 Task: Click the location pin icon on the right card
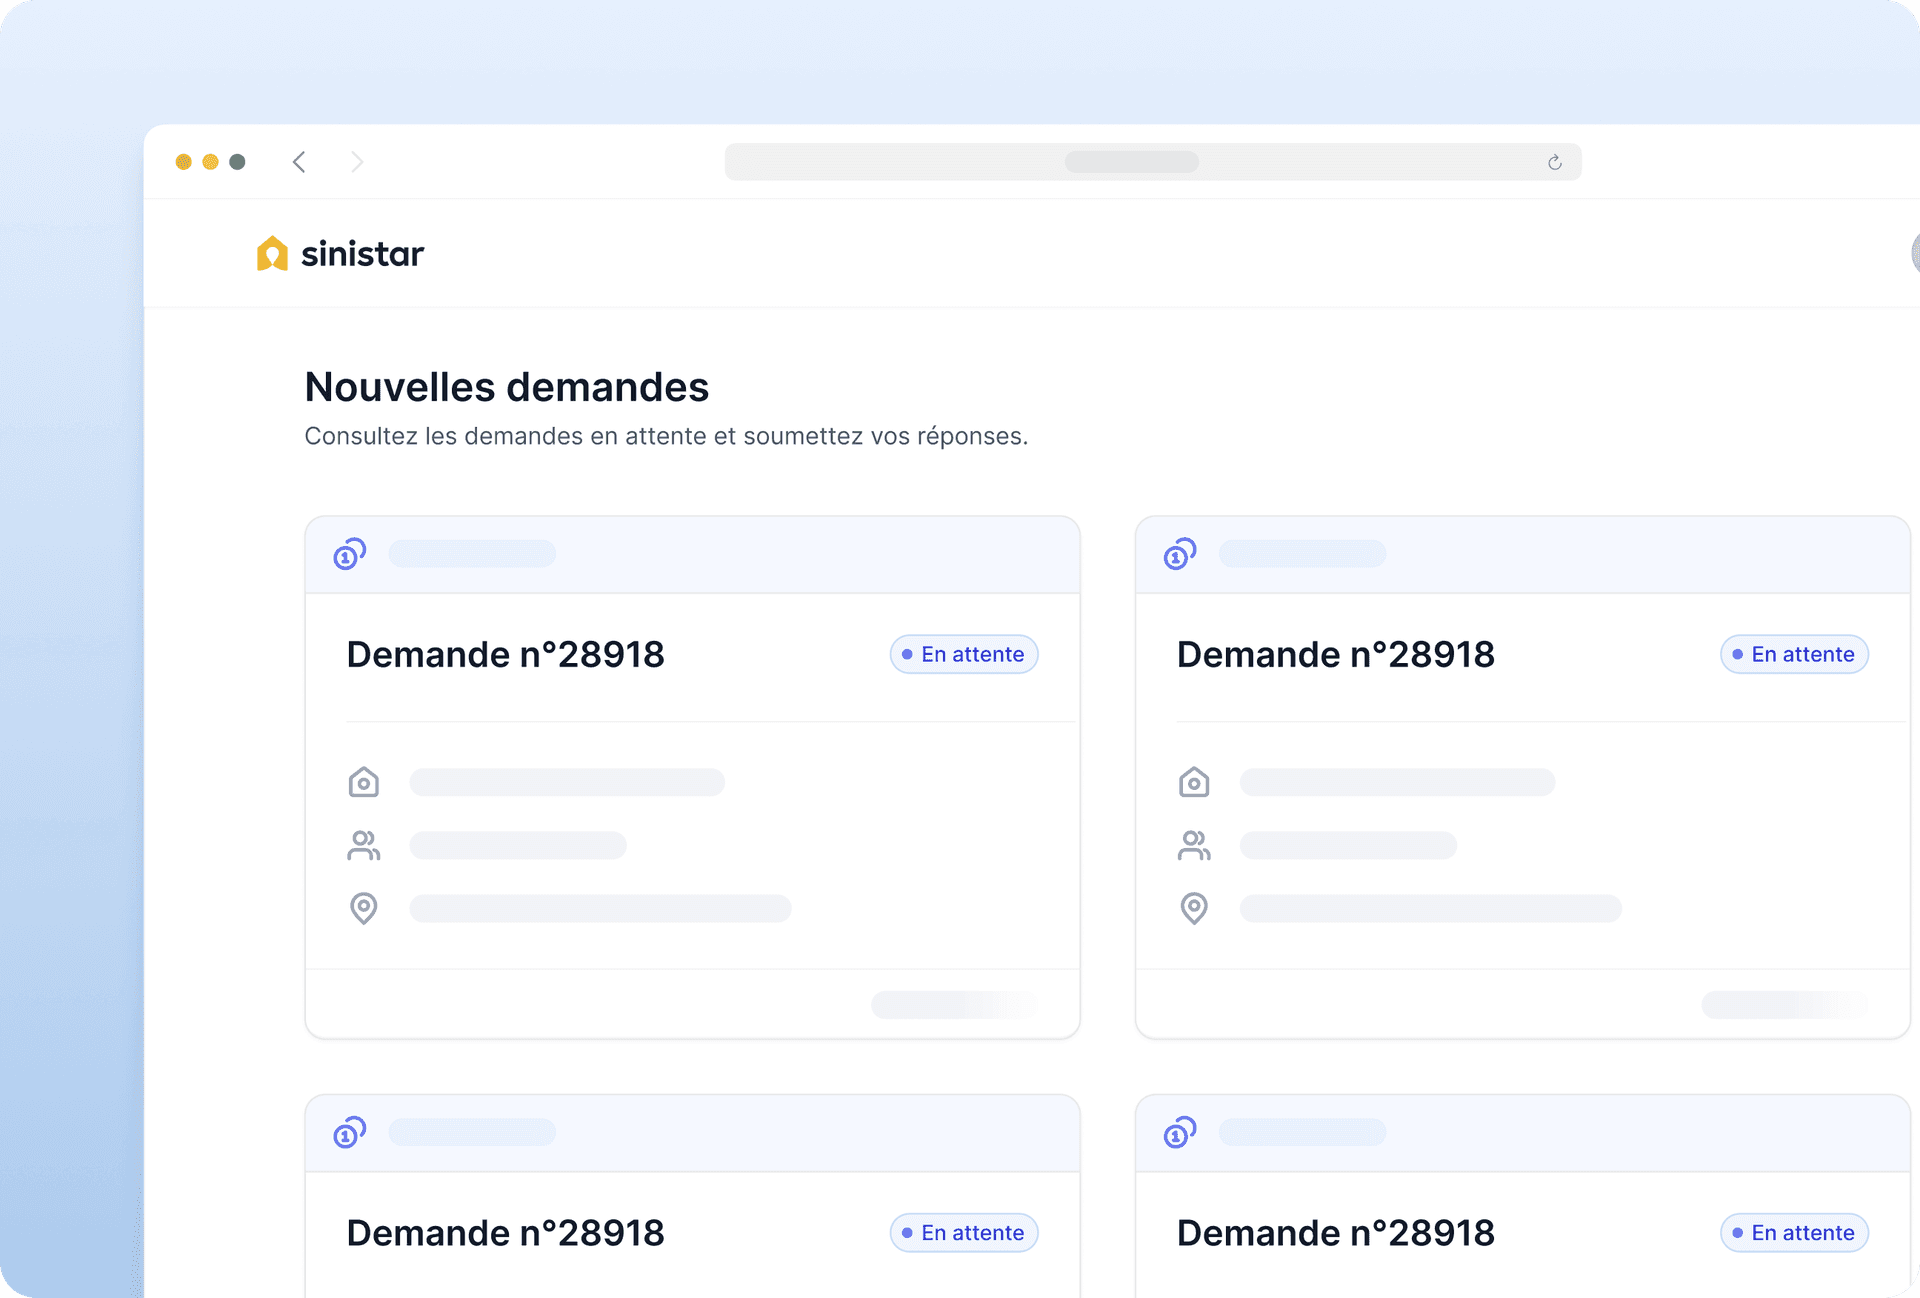[1194, 908]
